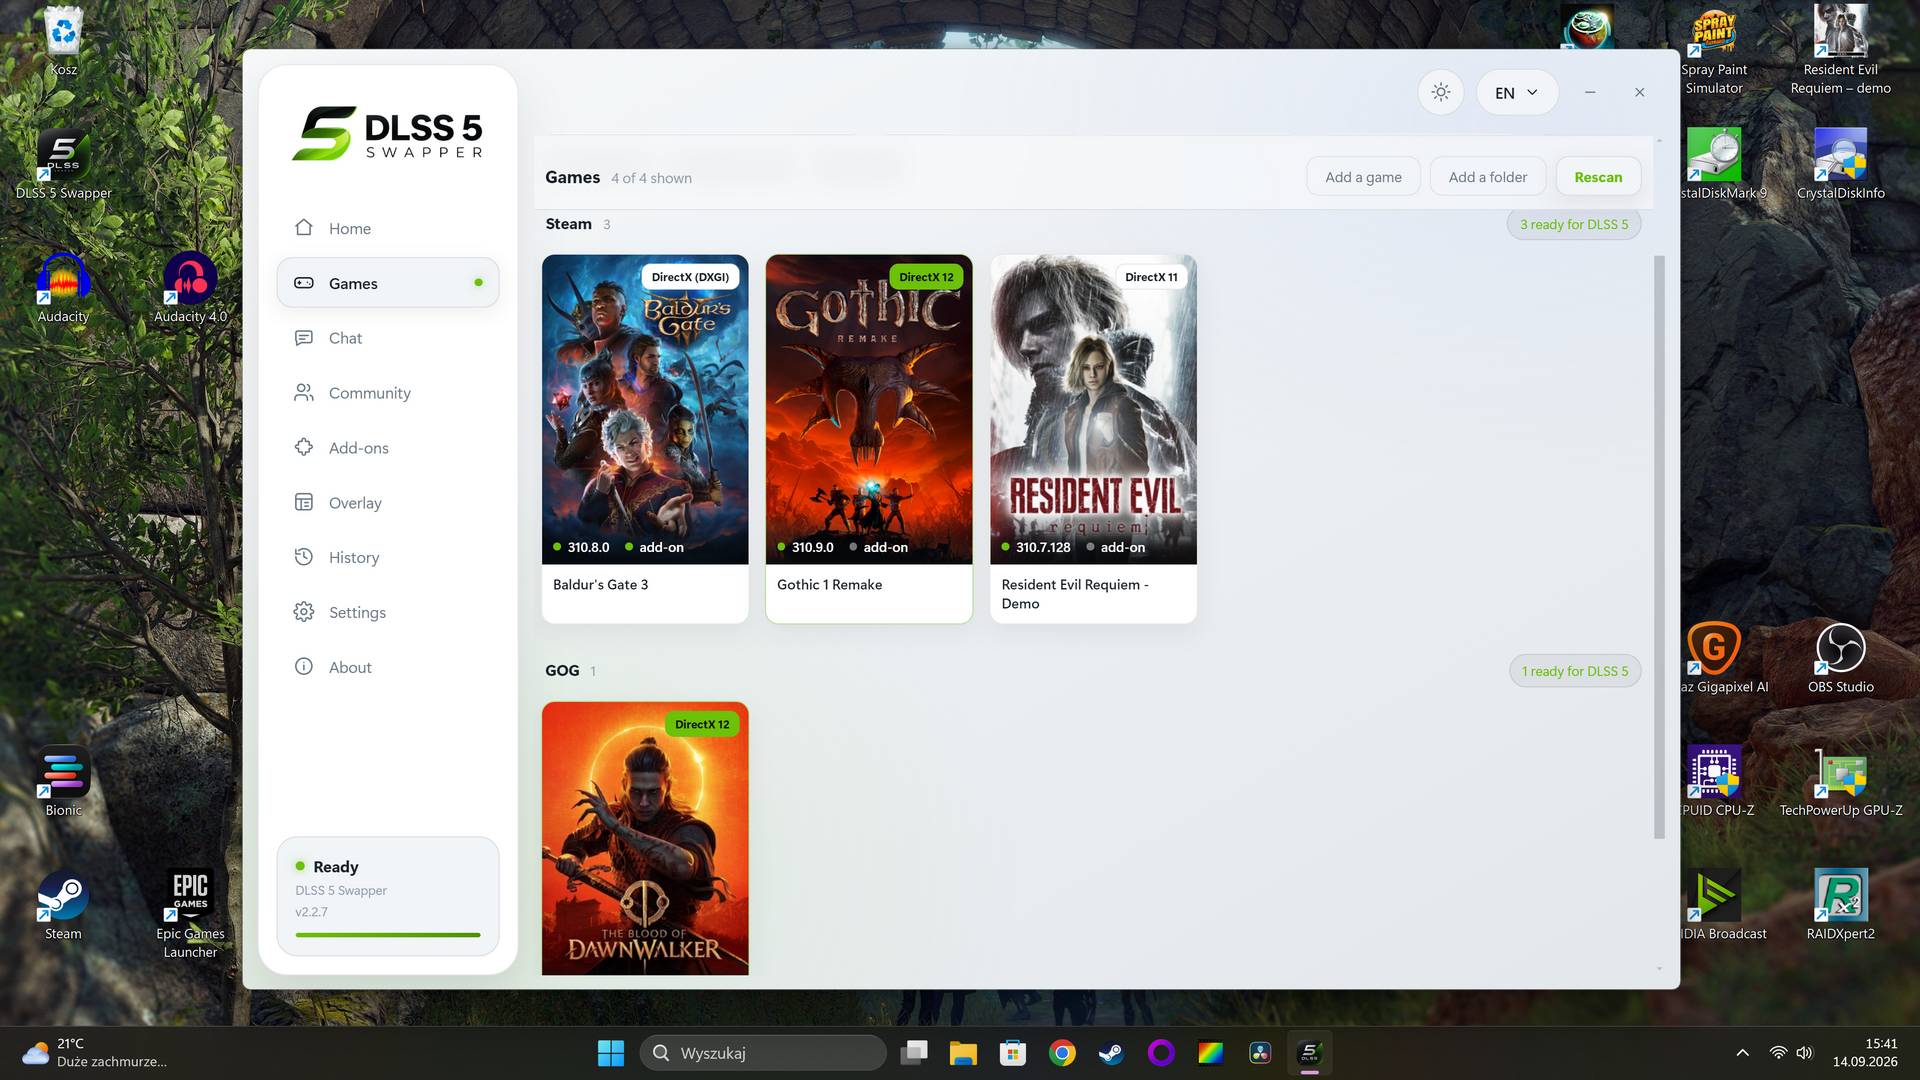Select the DLSS 5 Swapper desktop shortcut
Image resolution: width=1920 pixels, height=1080 pixels.
[63, 165]
